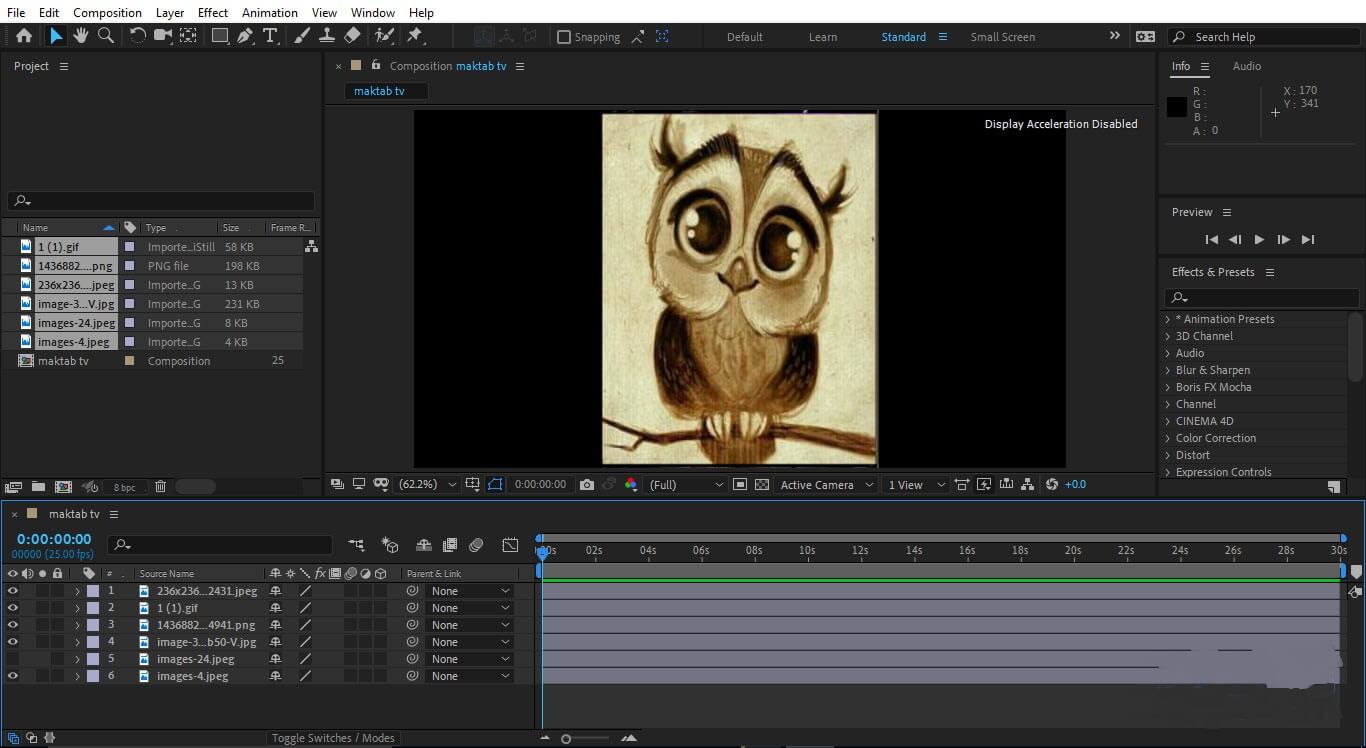Open the Composition menu
1366x748 pixels.
[x=107, y=13]
